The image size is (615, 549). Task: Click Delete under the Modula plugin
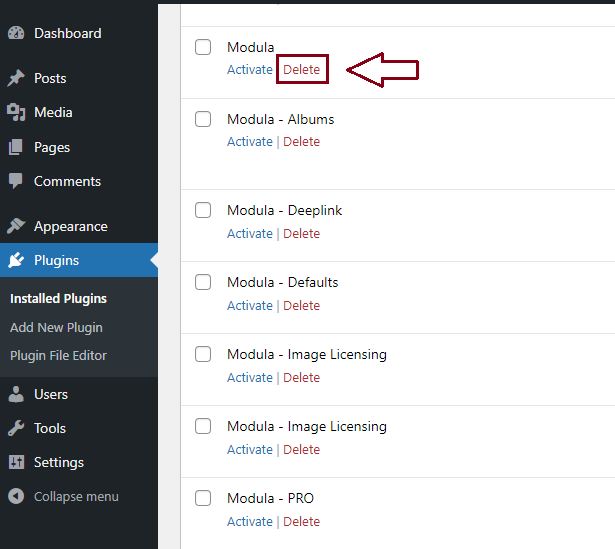[301, 69]
